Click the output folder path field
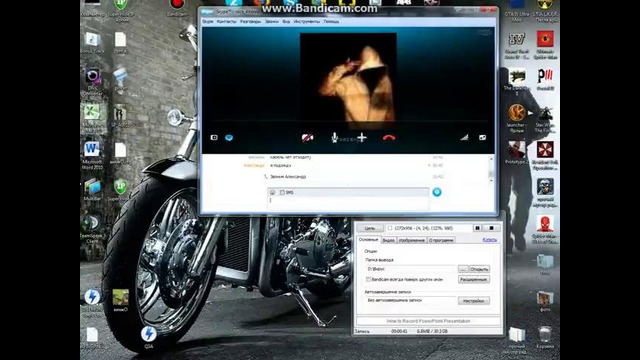 (x=411, y=269)
